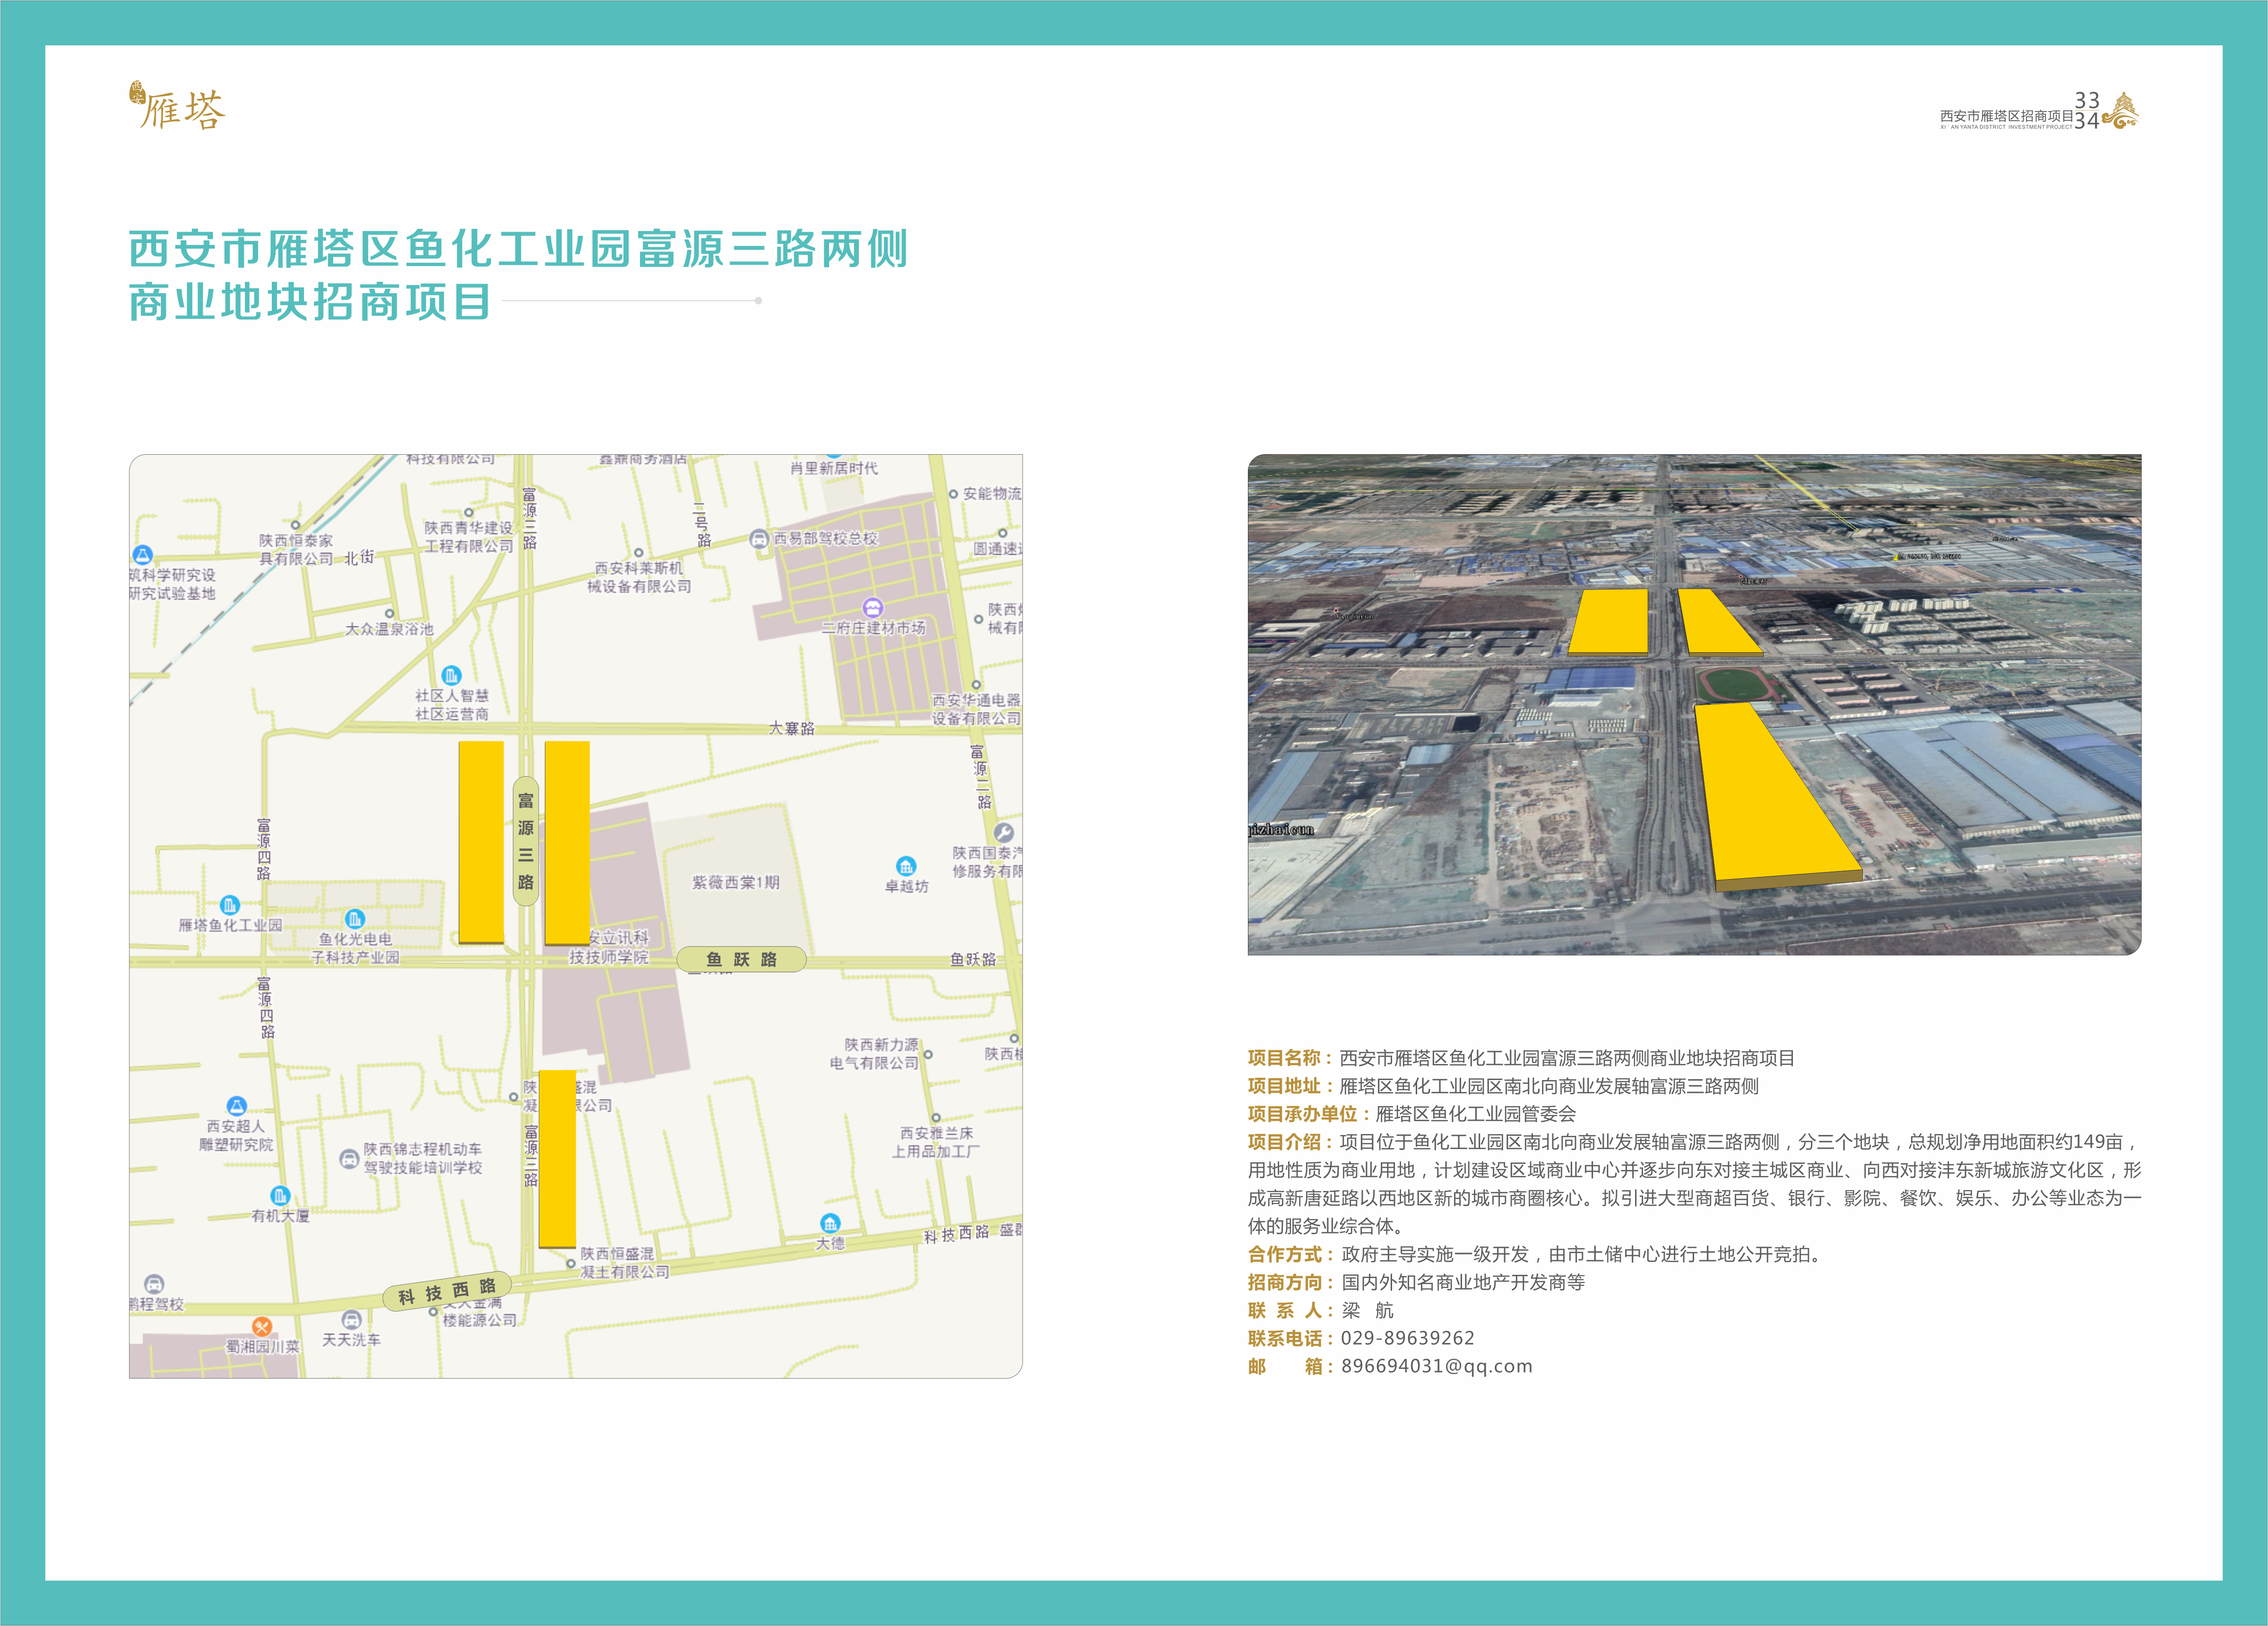Click the 西安超人雕塑研究院 flask icon
2268x1626 pixels.
pyautogui.click(x=236, y=1106)
